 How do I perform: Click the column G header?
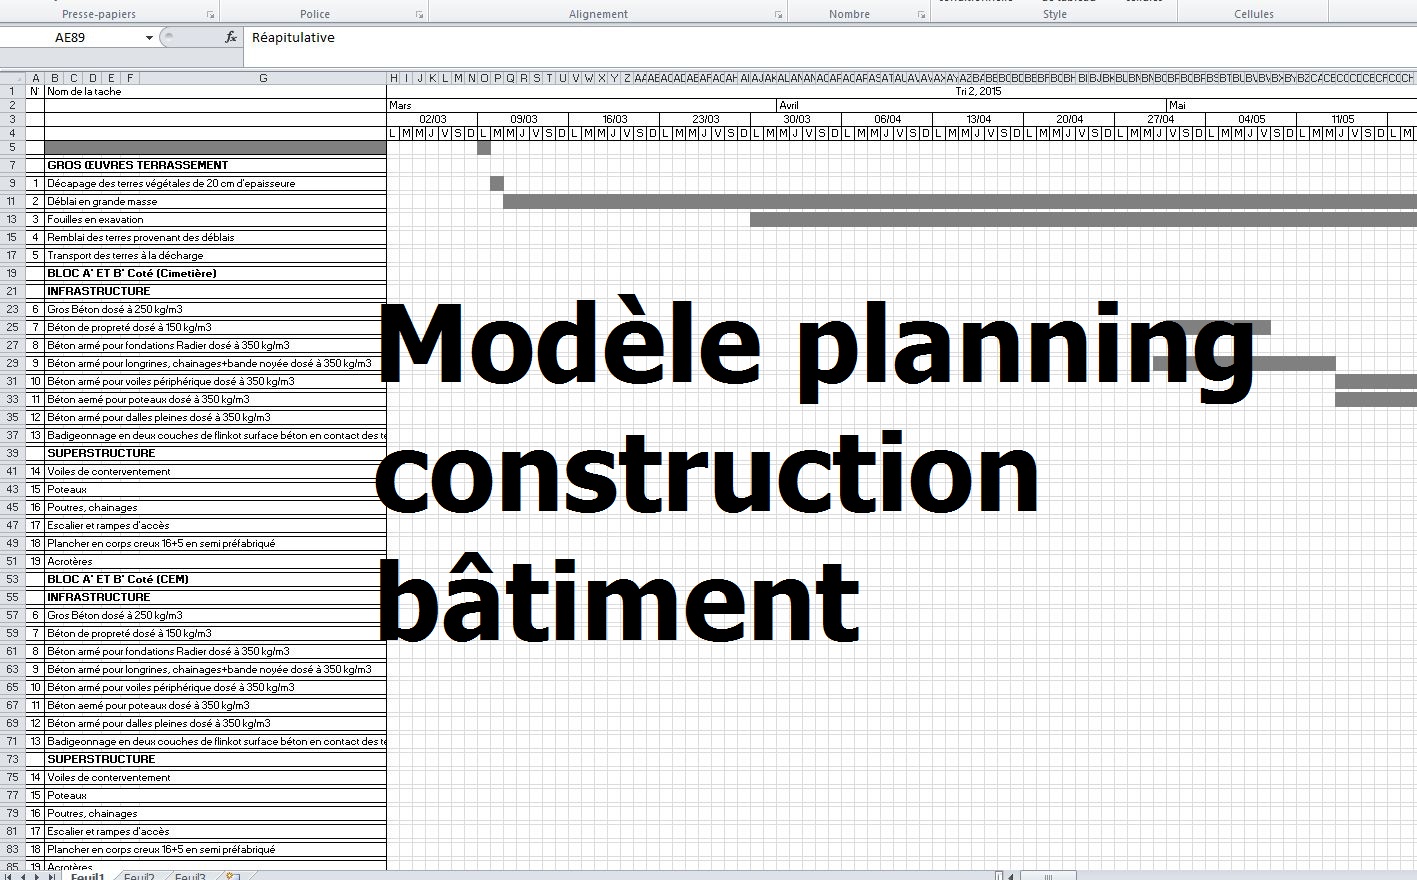click(264, 77)
